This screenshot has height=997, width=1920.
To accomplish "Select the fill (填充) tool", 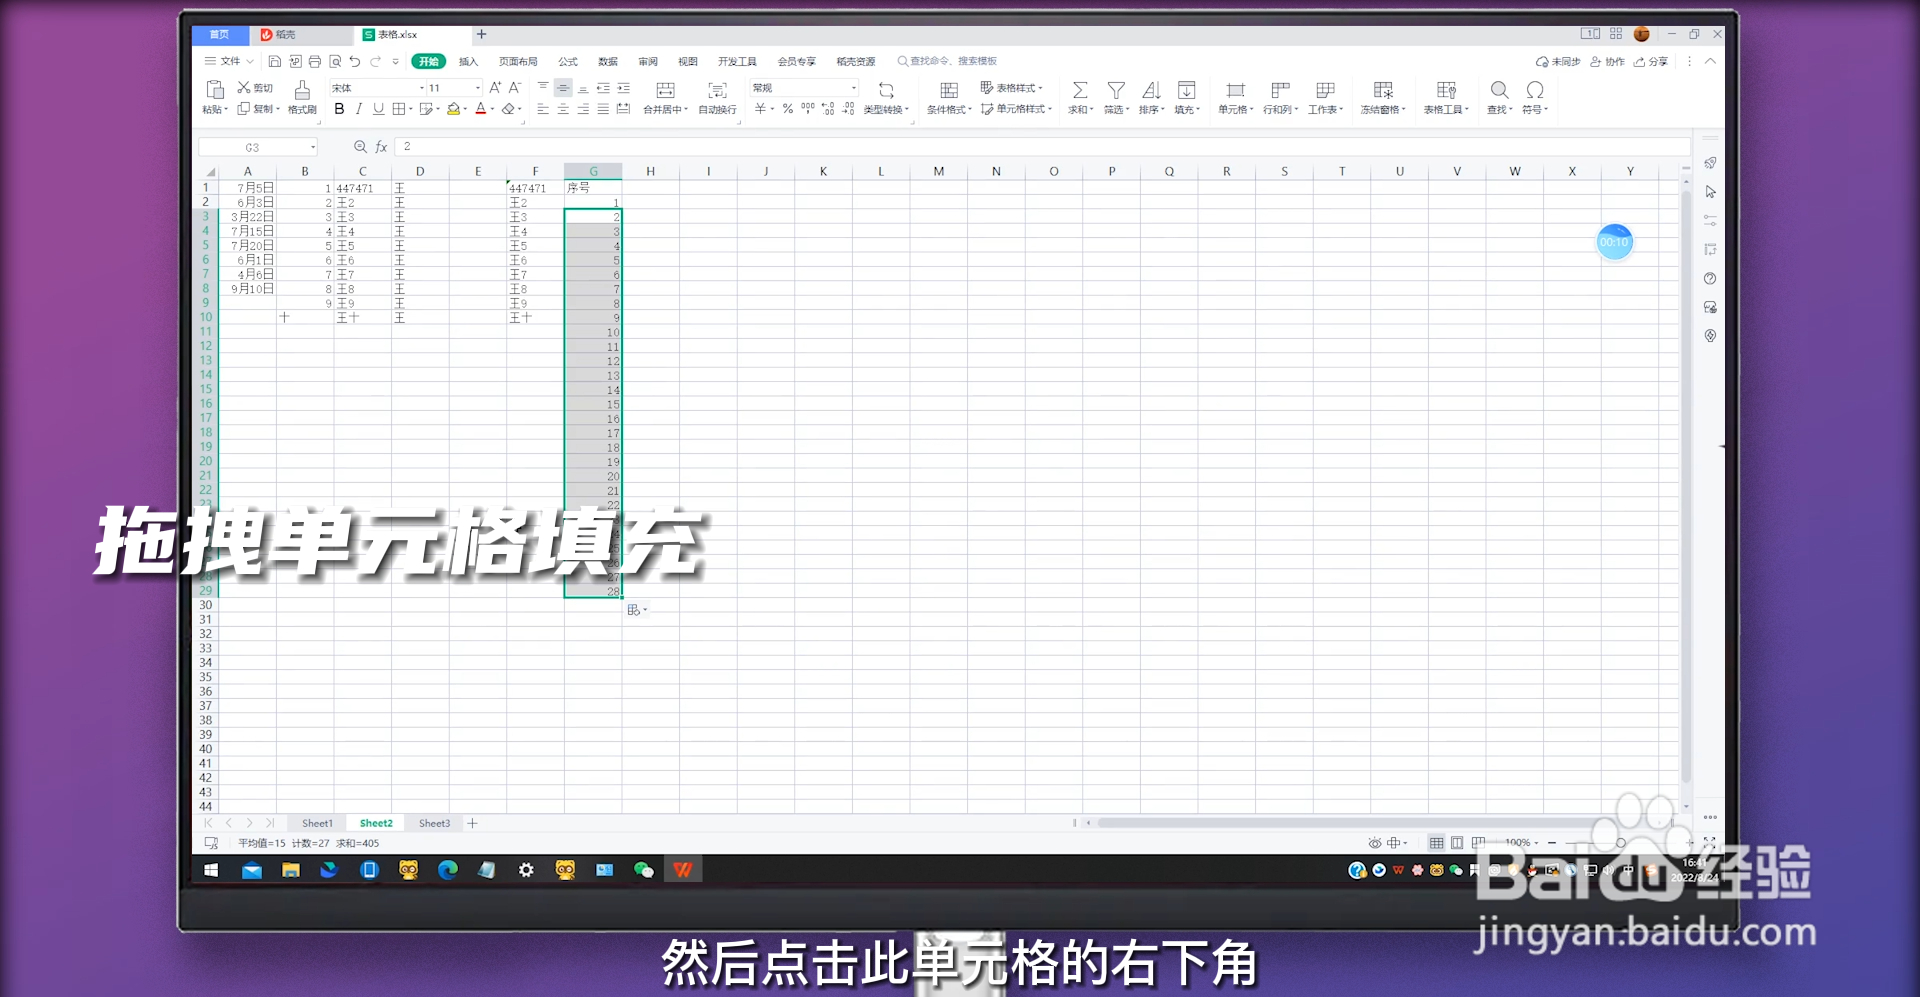I will click(1186, 97).
